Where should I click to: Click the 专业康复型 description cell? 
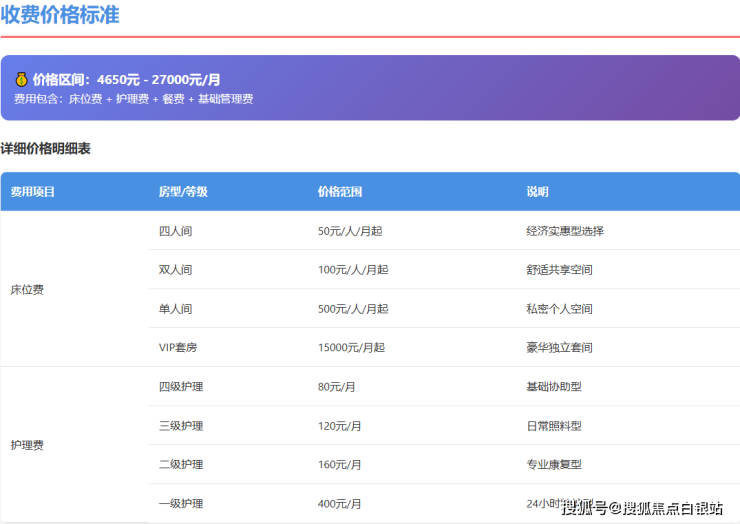[553, 465]
